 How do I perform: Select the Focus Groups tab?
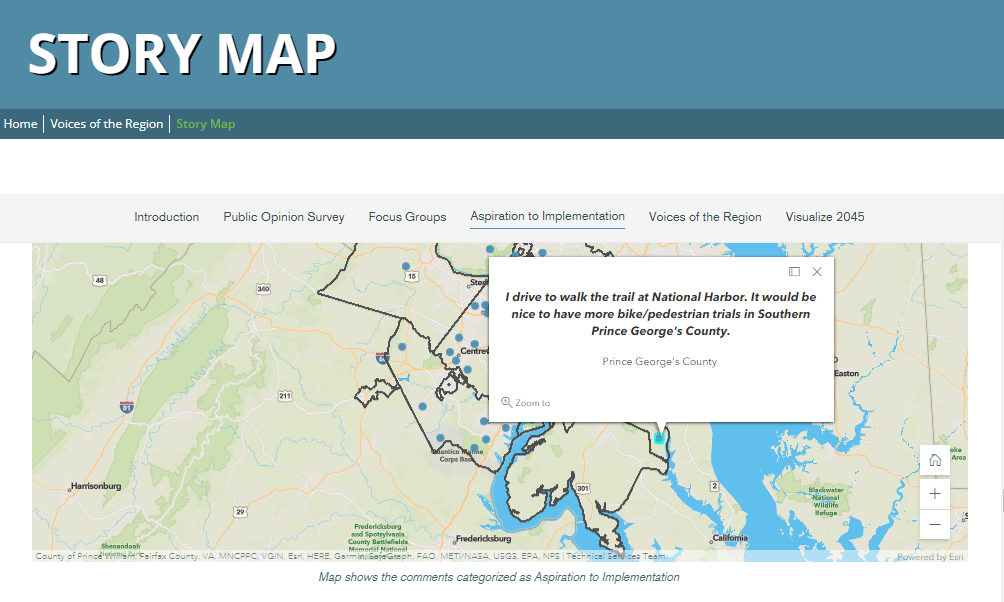[407, 216]
